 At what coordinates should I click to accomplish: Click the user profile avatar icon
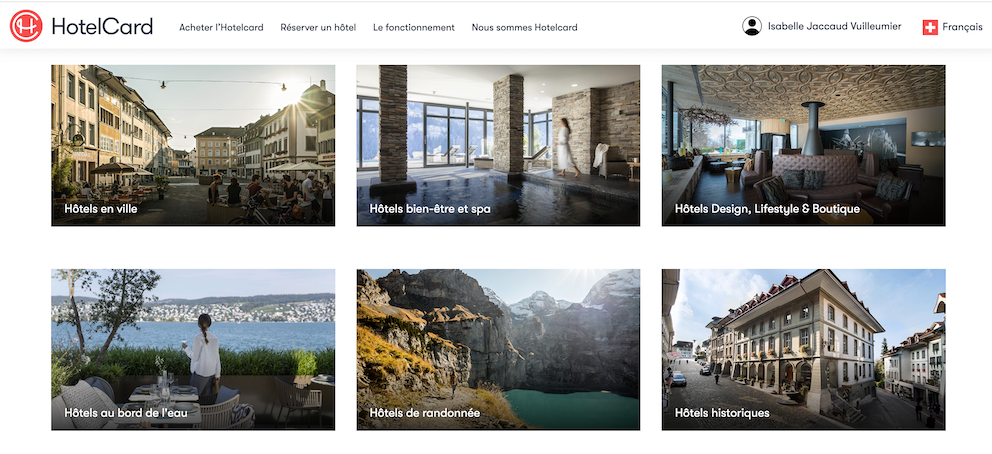[x=752, y=27]
